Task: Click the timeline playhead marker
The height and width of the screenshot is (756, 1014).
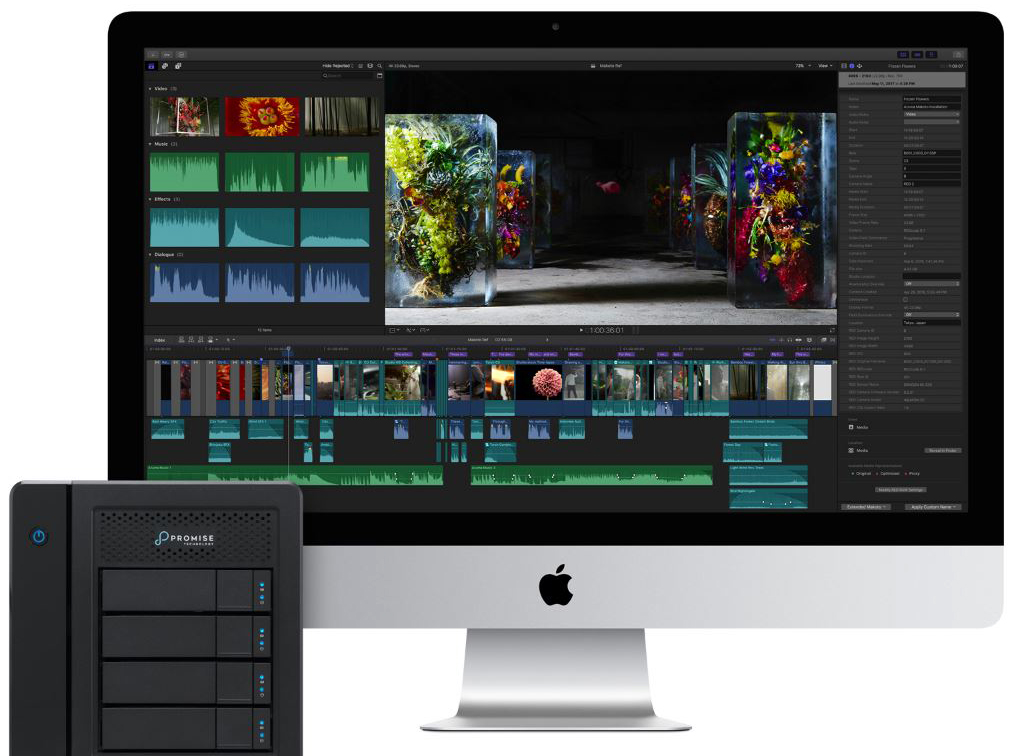Action: coord(288,349)
